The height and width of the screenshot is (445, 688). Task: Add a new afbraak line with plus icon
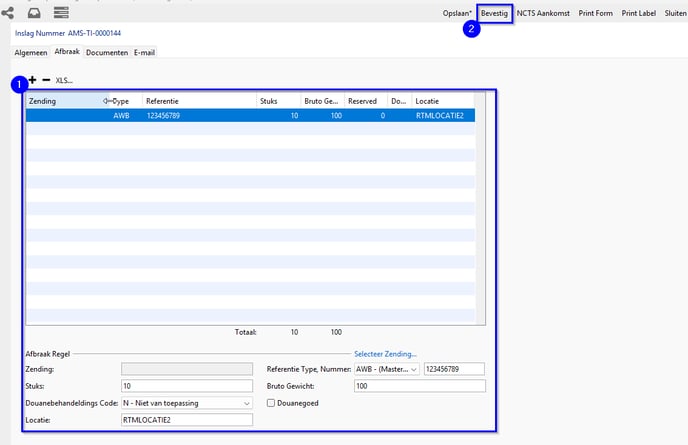point(32,80)
